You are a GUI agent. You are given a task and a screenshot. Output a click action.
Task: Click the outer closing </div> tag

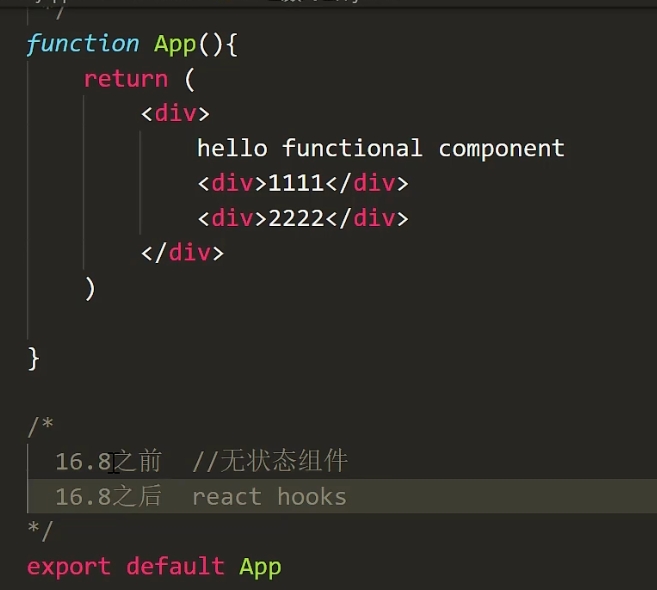(182, 253)
